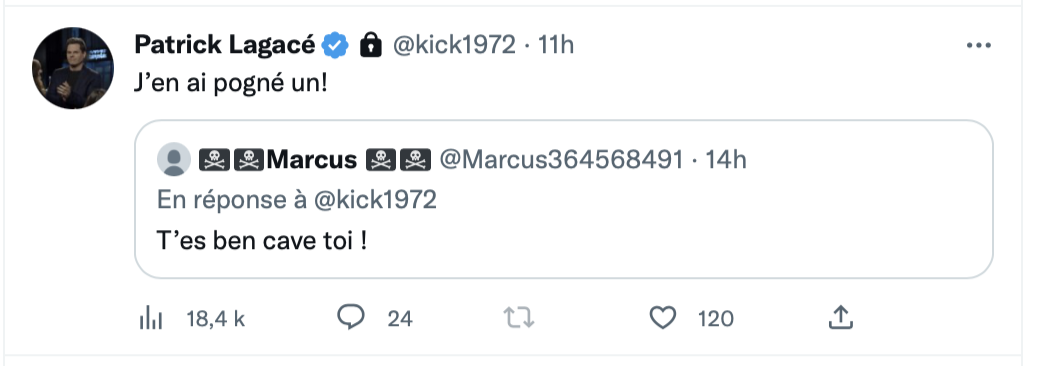Image resolution: width=1044 pixels, height=366 pixels.
Task: Click the padlock protected-account icon
Action: 370,45
